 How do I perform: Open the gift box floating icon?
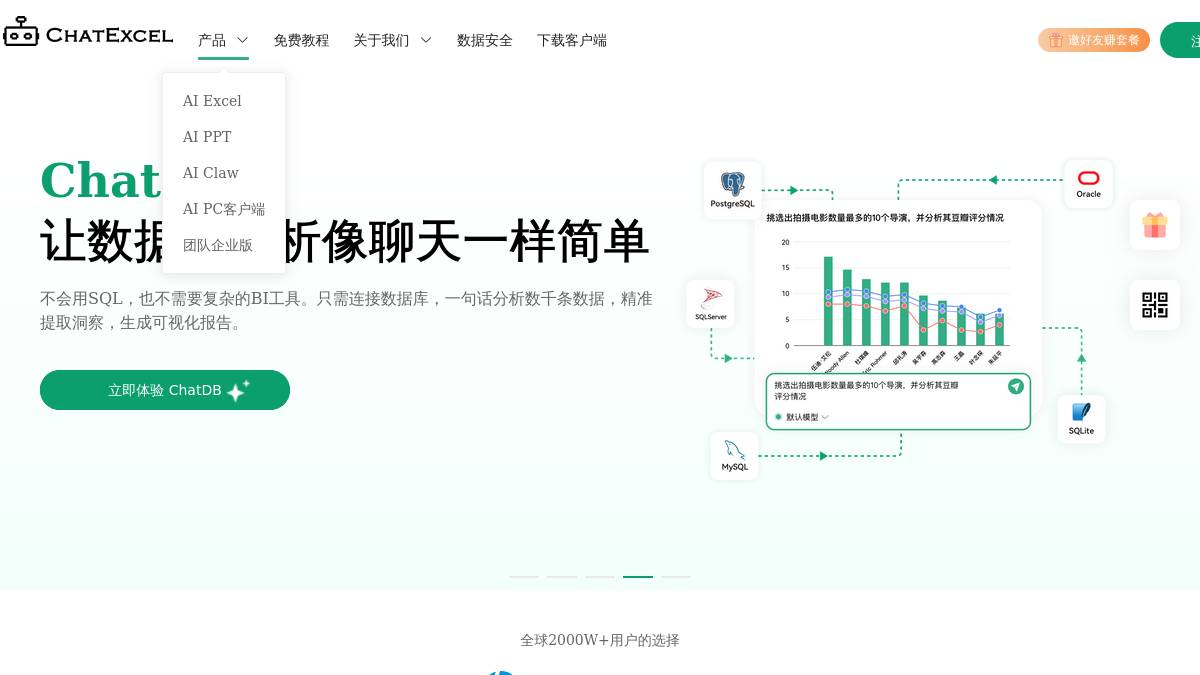pos(1155,225)
